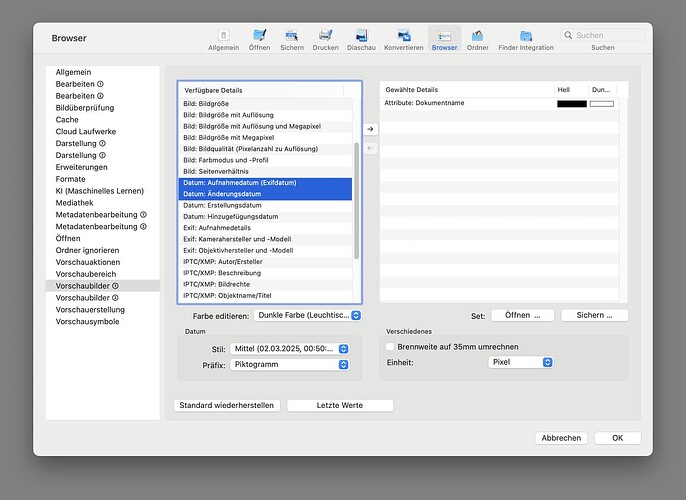Open Finder Integration preferences
686x500 pixels.
[526, 40]
